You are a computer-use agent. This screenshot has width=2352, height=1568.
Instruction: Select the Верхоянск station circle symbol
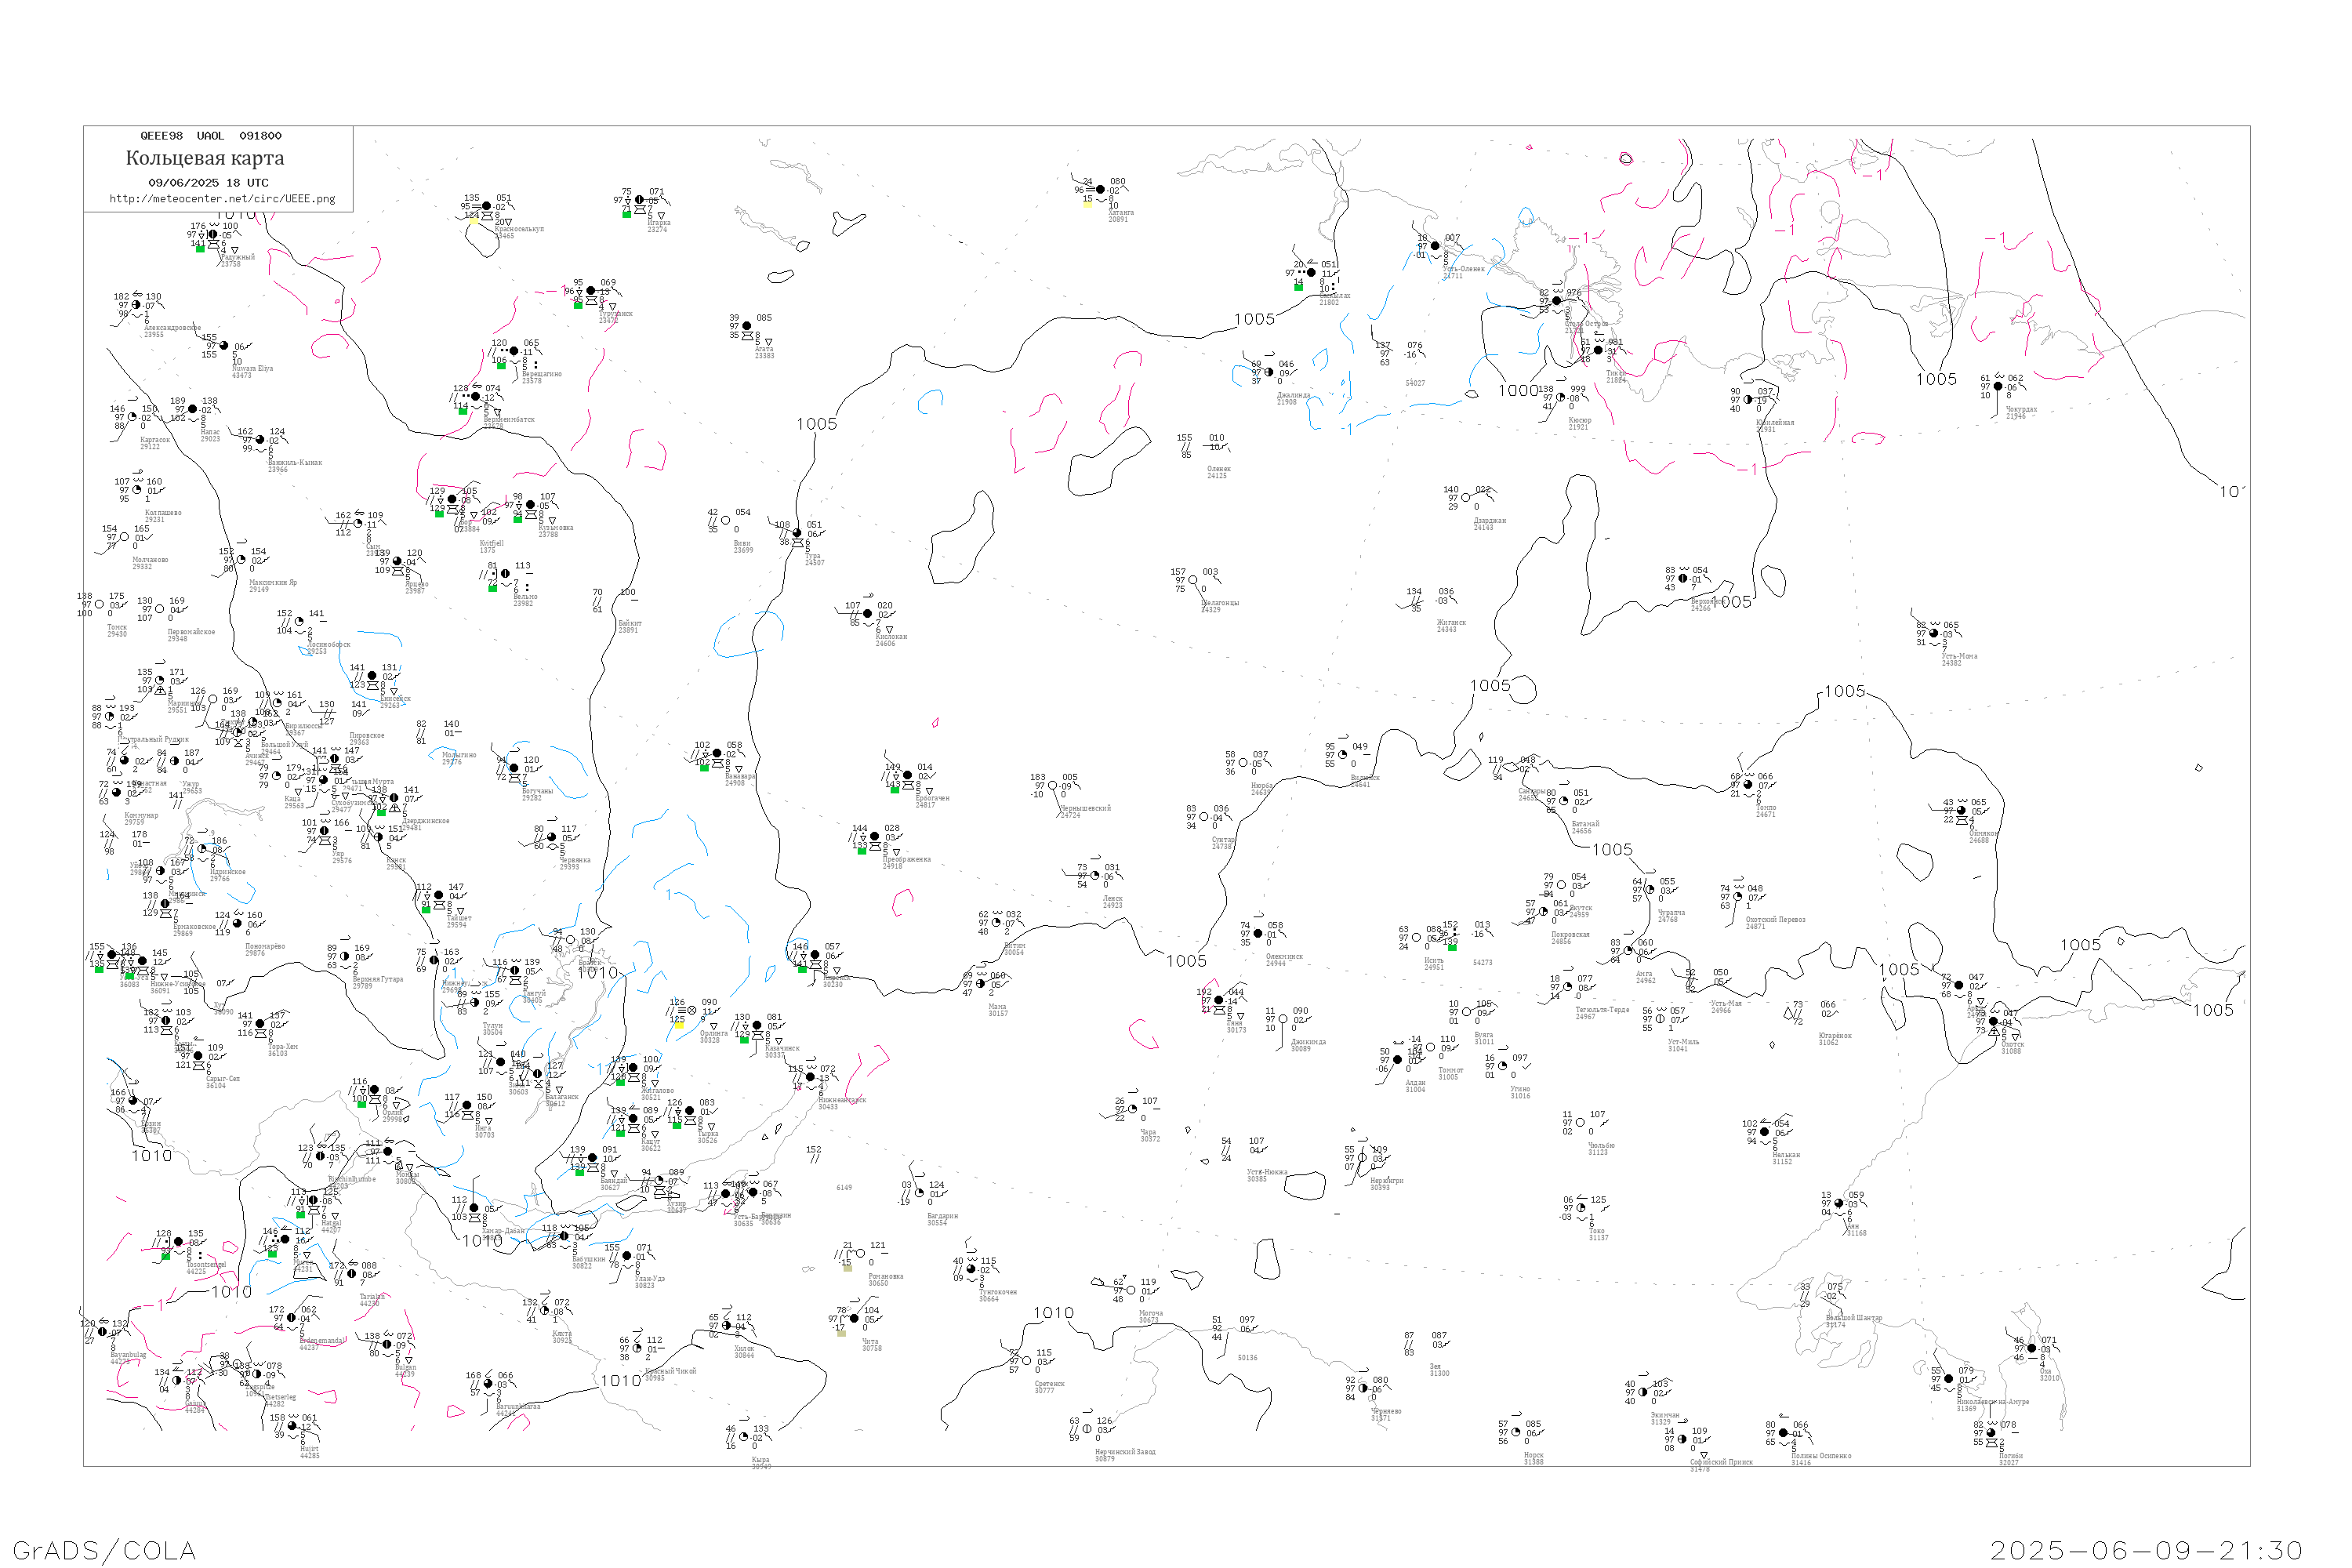(1683, 578)
